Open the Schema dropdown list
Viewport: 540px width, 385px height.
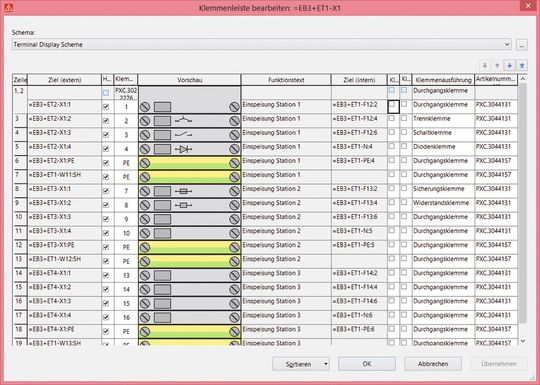coord(507,44)
